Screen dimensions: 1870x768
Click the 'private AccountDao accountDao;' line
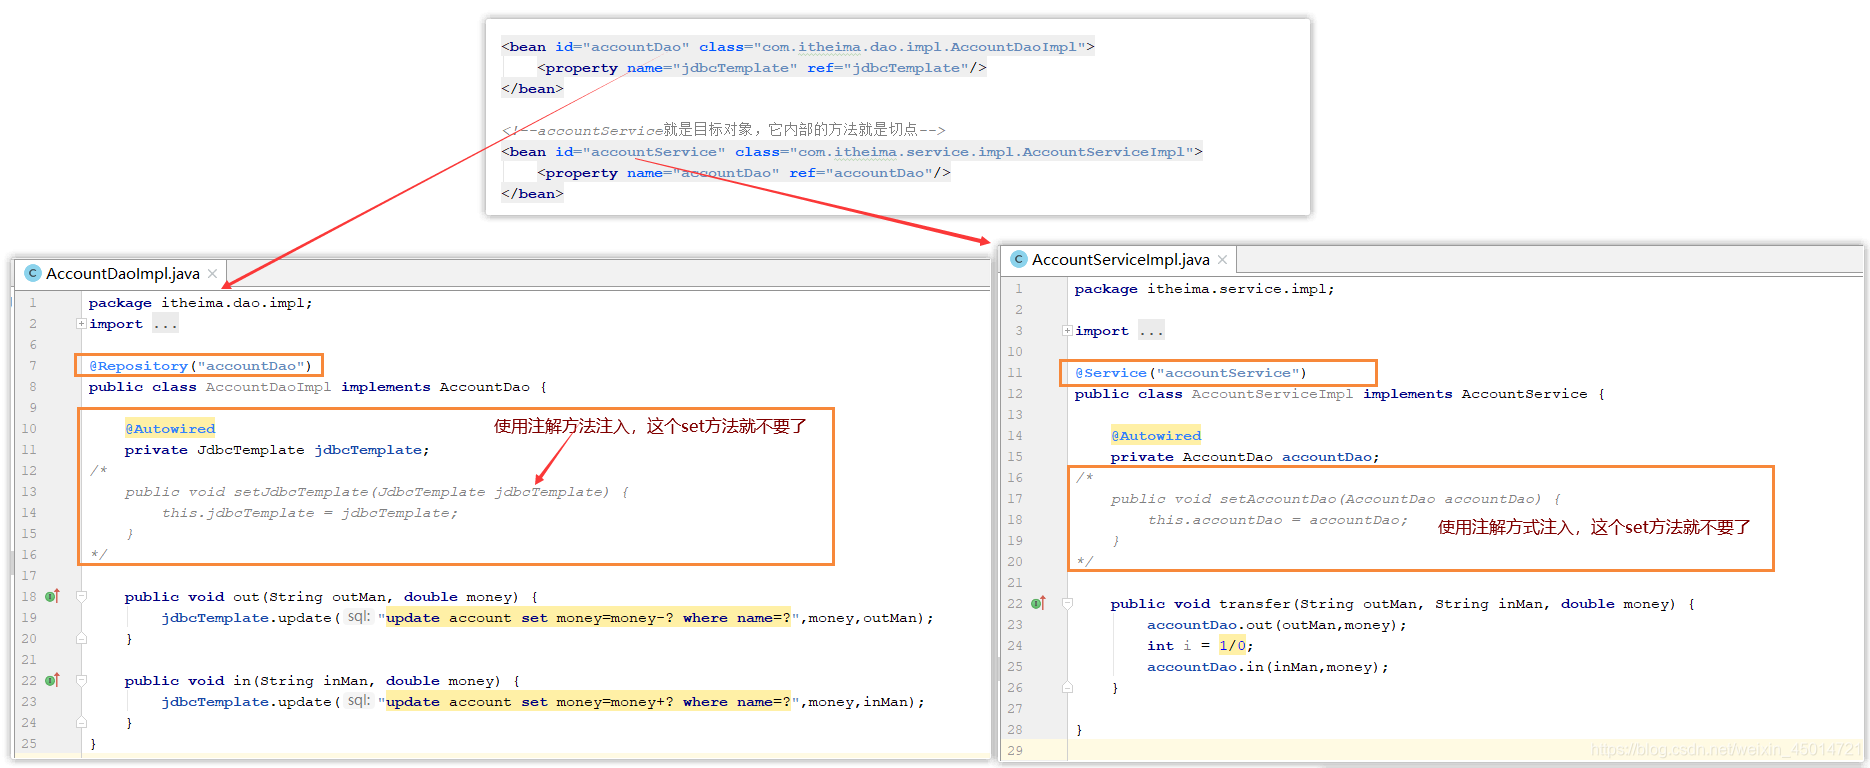coord(1245,457)
